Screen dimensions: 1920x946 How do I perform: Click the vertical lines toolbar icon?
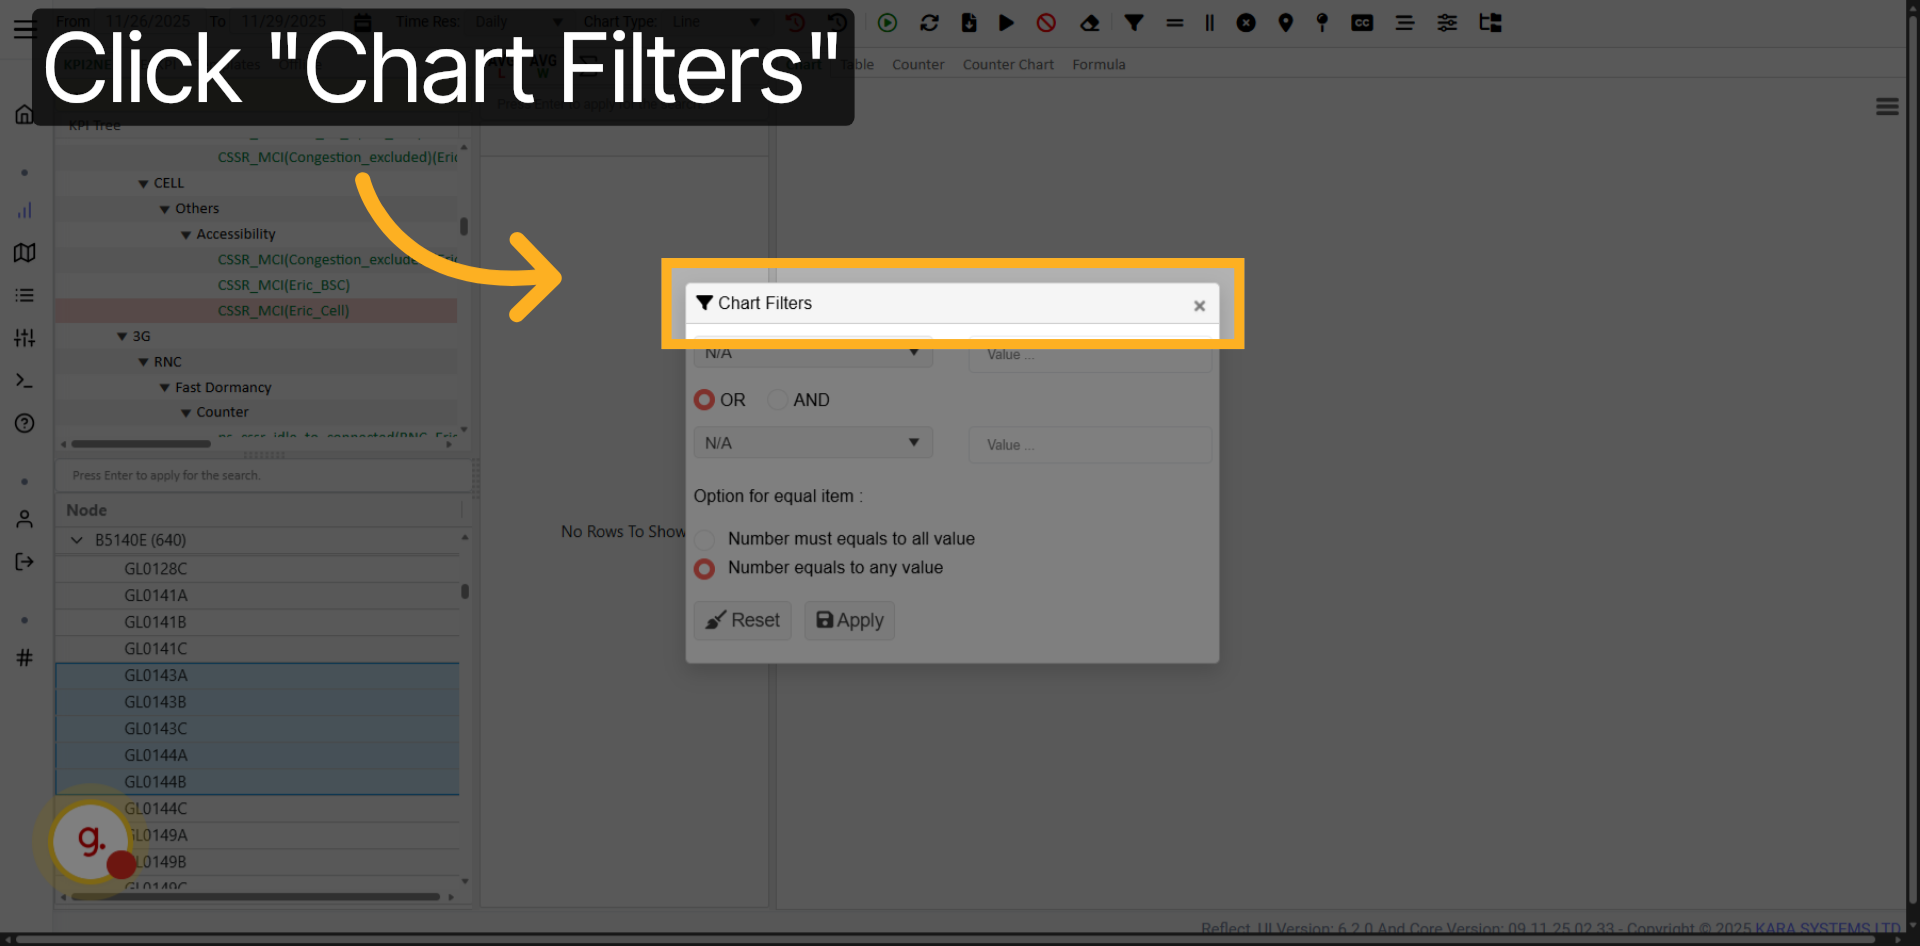coord(1209,22)
